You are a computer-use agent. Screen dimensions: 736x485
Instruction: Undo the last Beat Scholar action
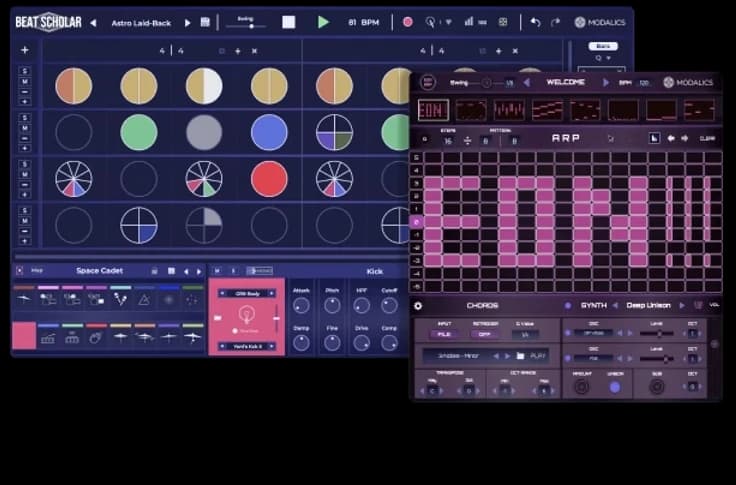pyautogui.click(x=535, y=22)
